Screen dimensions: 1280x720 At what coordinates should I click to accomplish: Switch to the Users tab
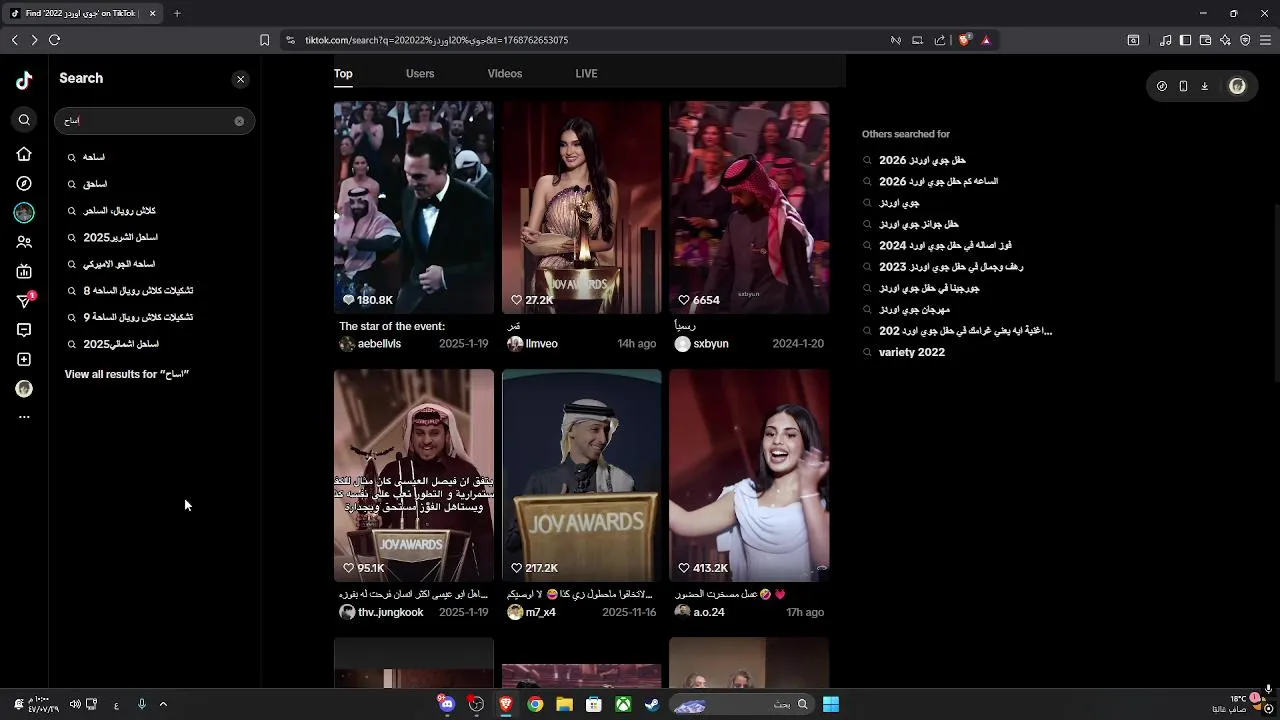420,73
